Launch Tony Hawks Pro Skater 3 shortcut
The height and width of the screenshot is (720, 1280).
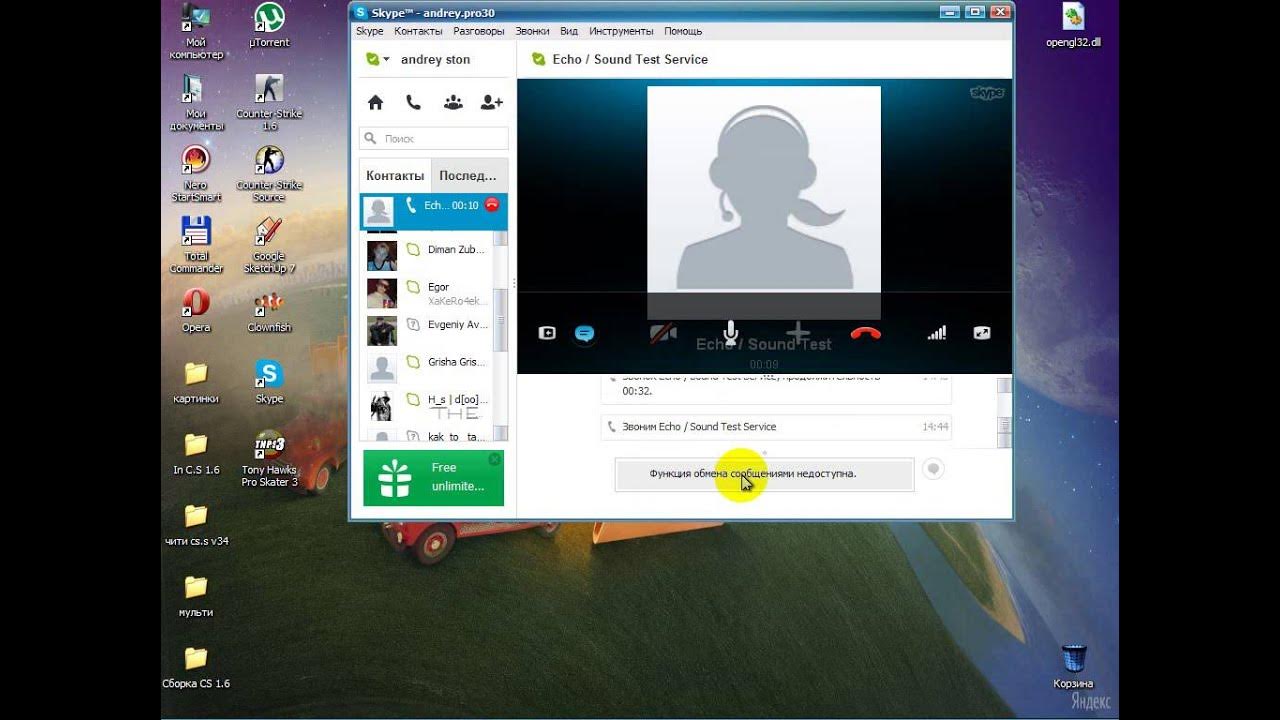point(269,460)
